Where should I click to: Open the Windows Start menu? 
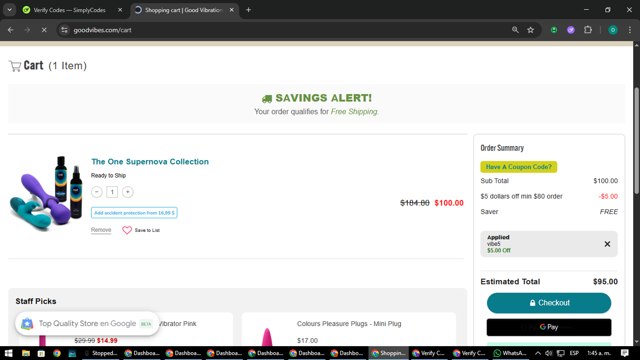8,353
